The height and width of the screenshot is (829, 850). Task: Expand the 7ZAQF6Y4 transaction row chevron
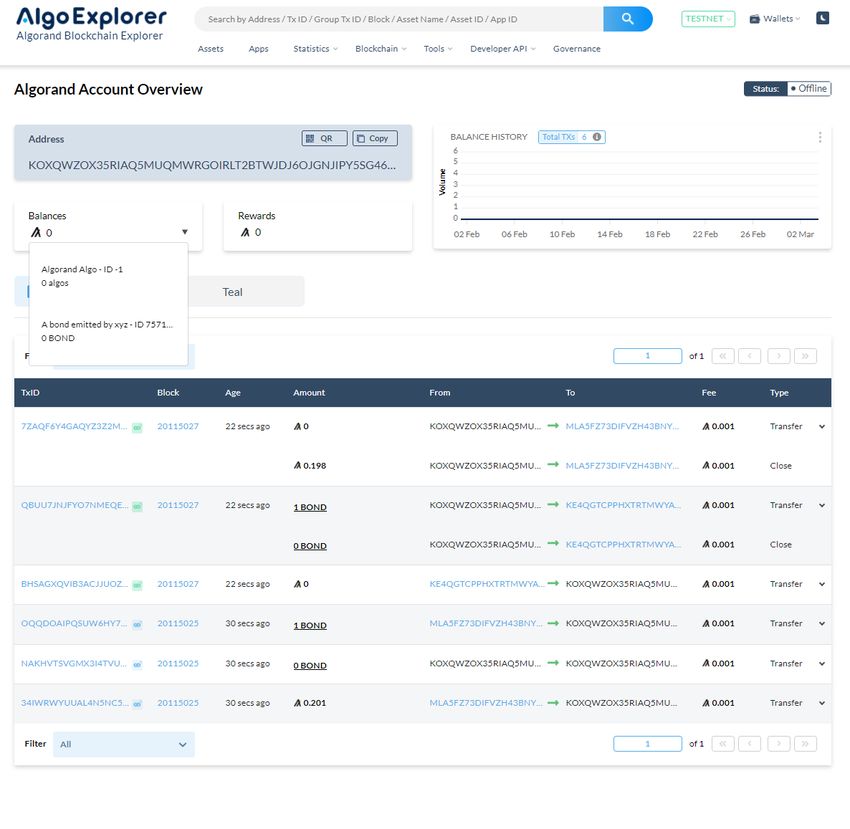(821, 426)
